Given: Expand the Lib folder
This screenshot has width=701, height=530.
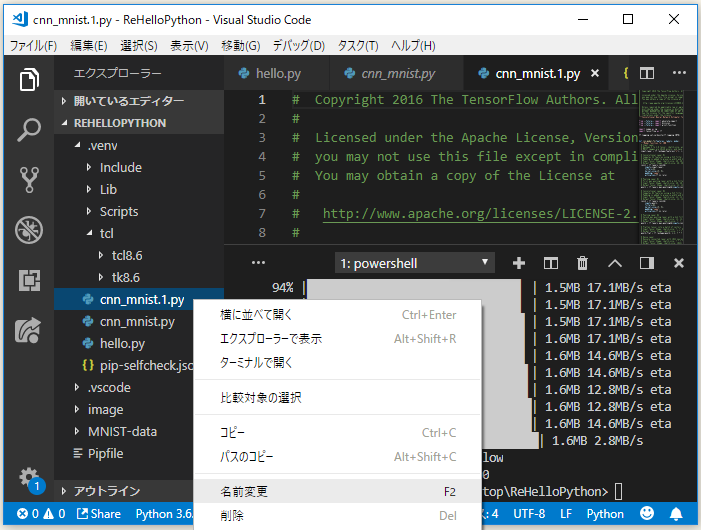Looking at the screenshot, I should click(x=139, y=189).
